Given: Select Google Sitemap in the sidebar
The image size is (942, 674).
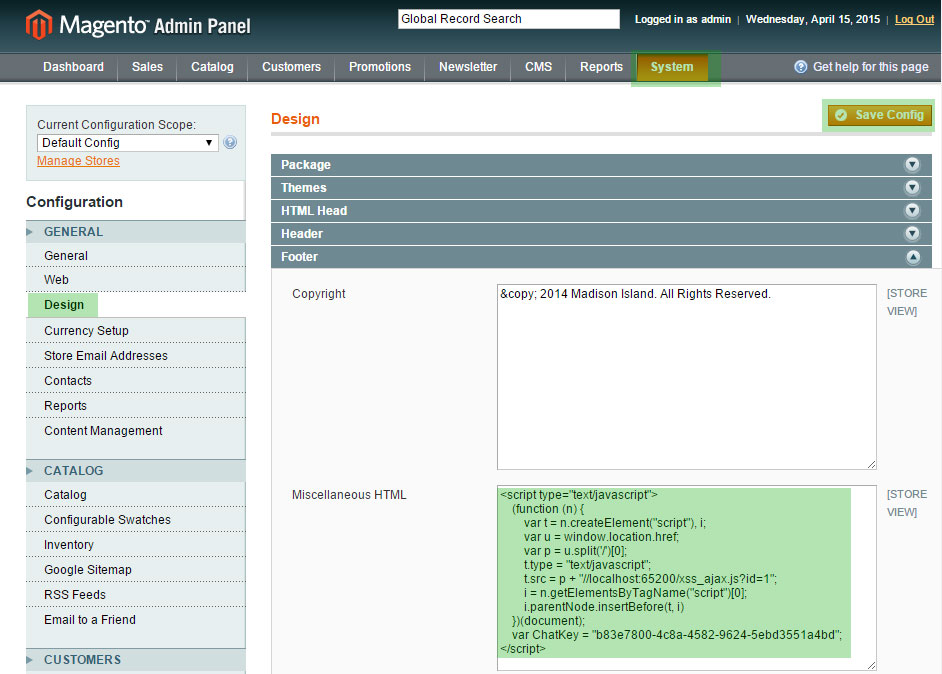Looking at the screenshot, I should tap(136, 570).
